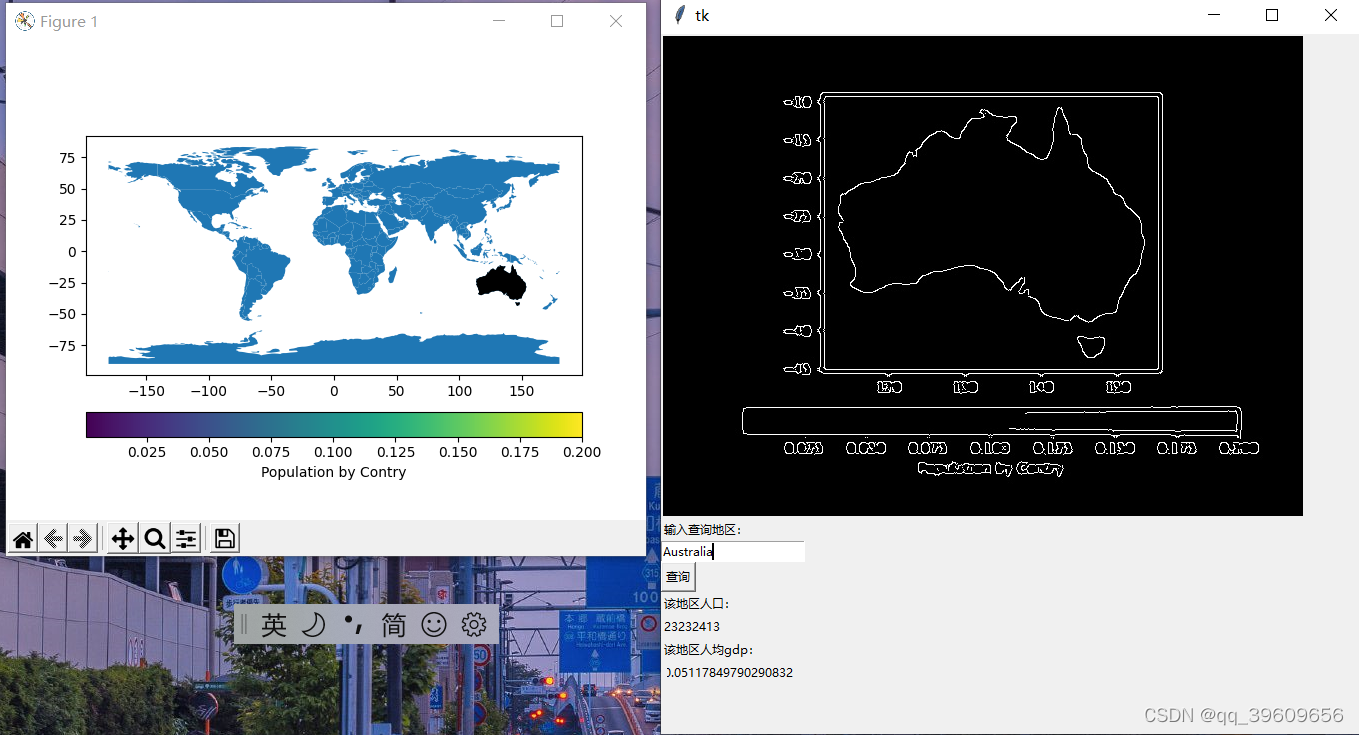Viewport: 1359px width, 735px height.
Task: Minimize the tk window
Action: point(1214,15)
